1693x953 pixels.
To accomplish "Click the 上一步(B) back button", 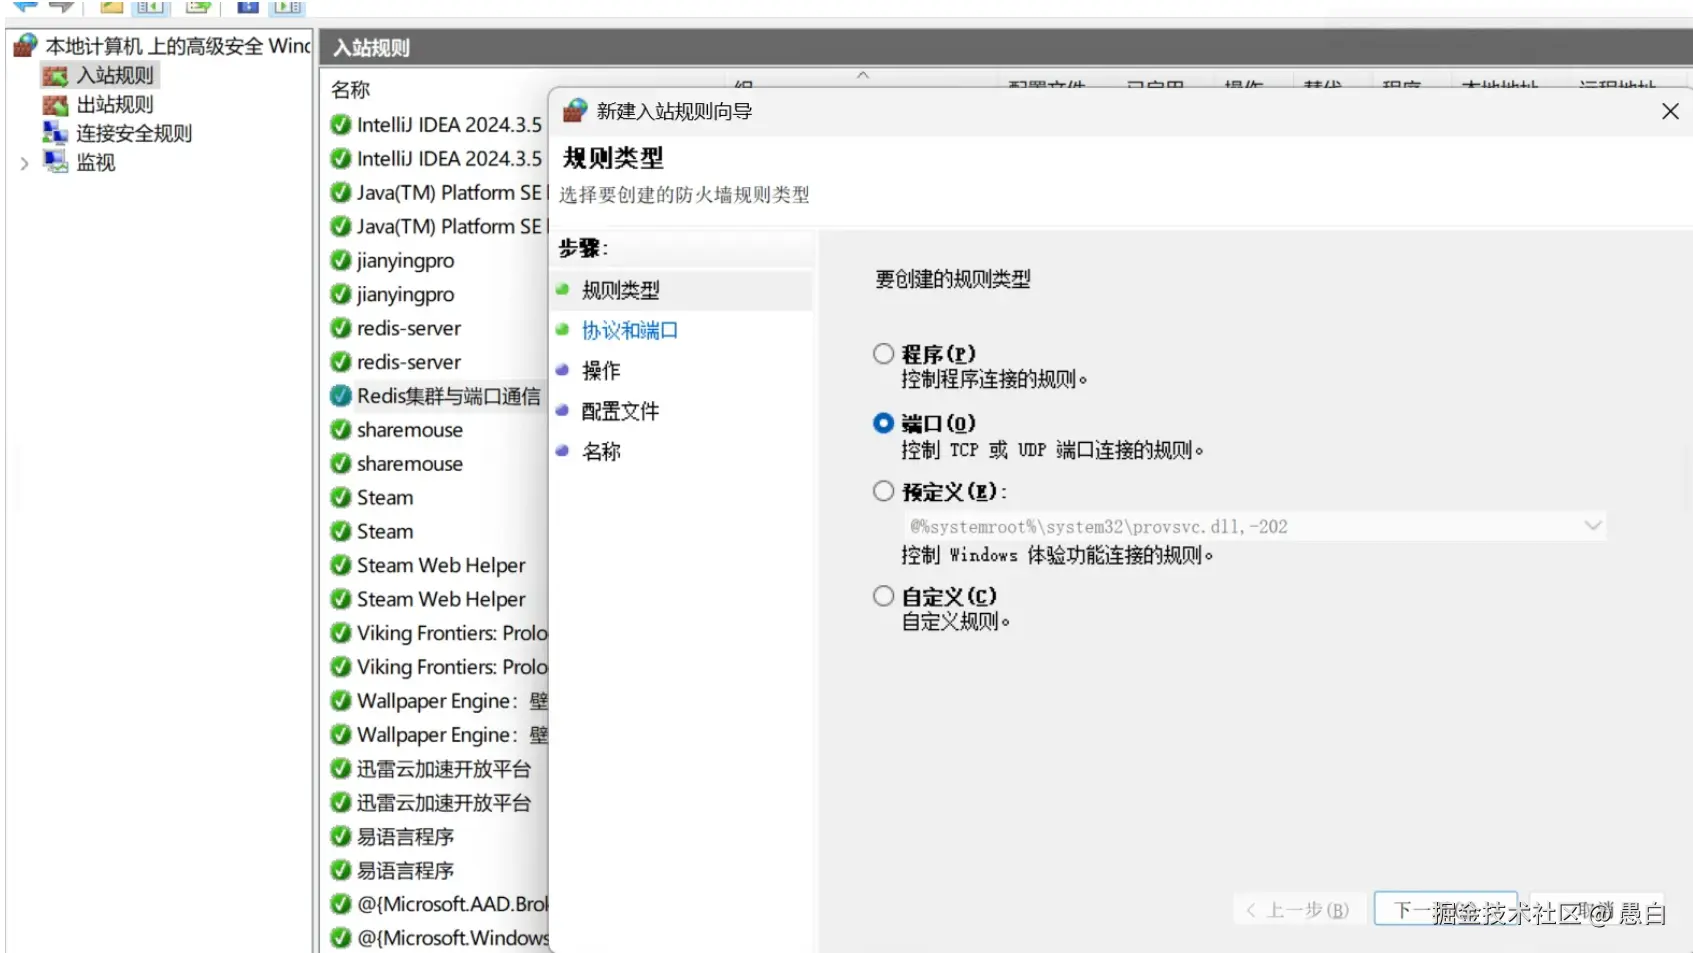I will [x=1299, y=910].
